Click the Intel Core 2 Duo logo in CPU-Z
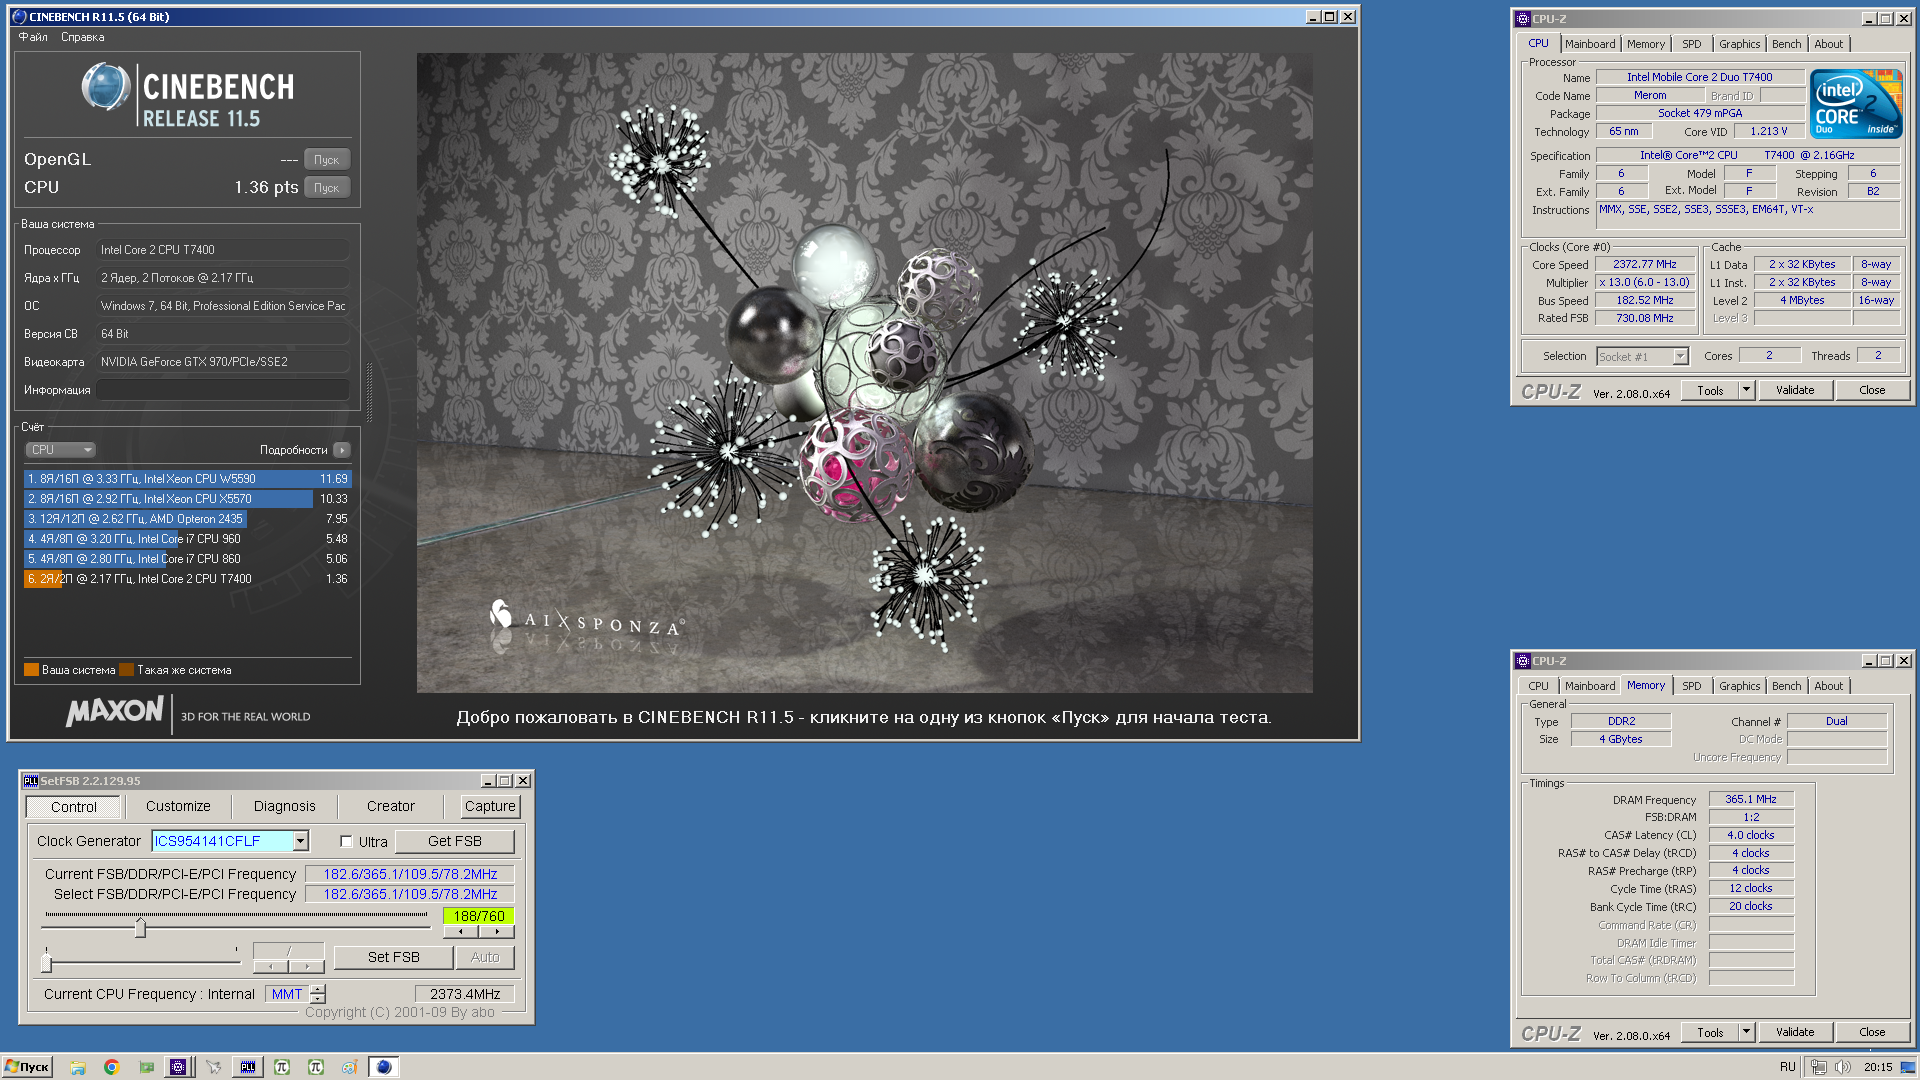Image resolution: width=1920 pixels, height=1080 pixels. [x=1856, y=104]
